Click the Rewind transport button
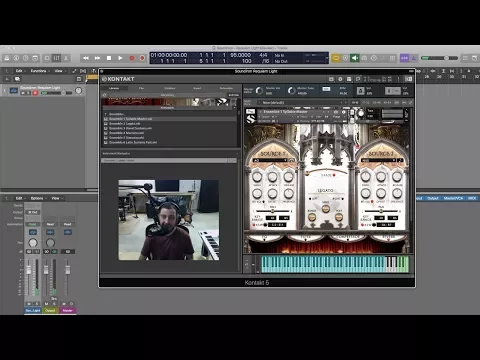 [86, 58]
